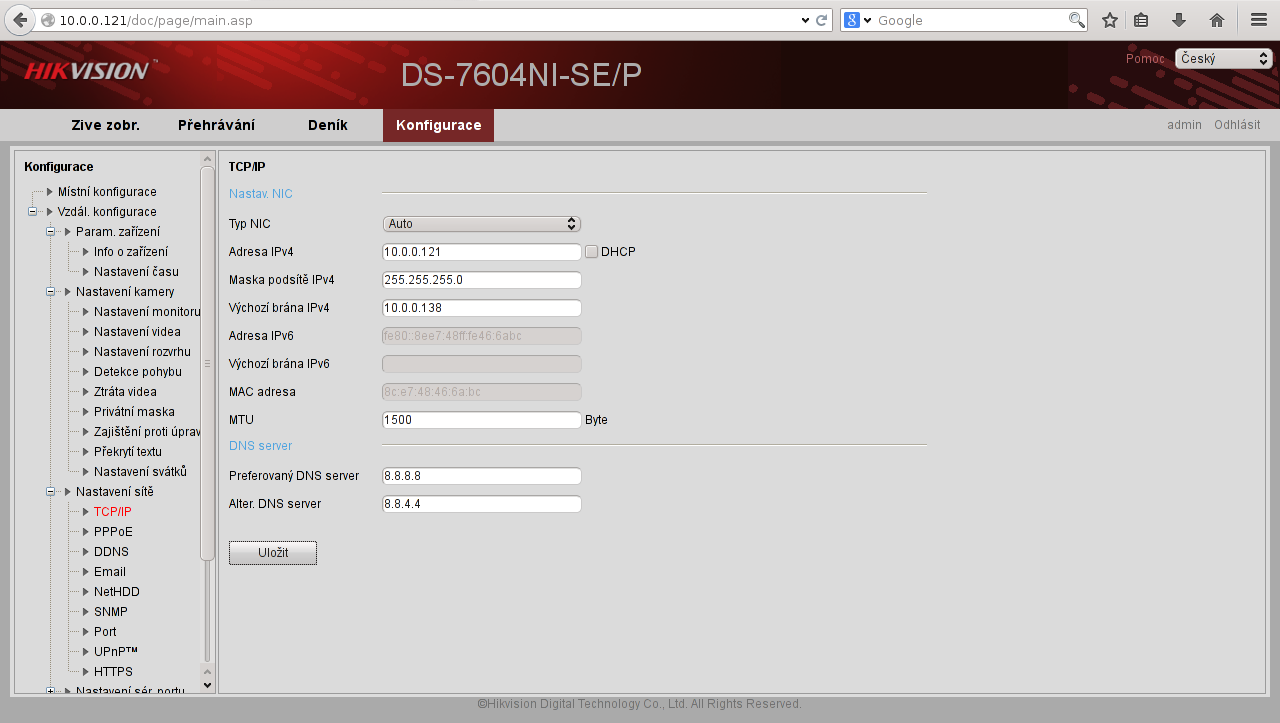Enable the DHCP checkbox
The height and width of the screenshot is (723, 1280).
coord(592,252)
